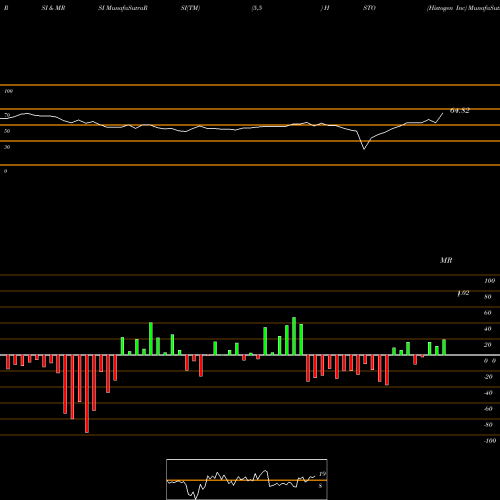Click the 20 label on the MR axis
Viewport: 500px width, 500px height.
click(x=488, y=345)
